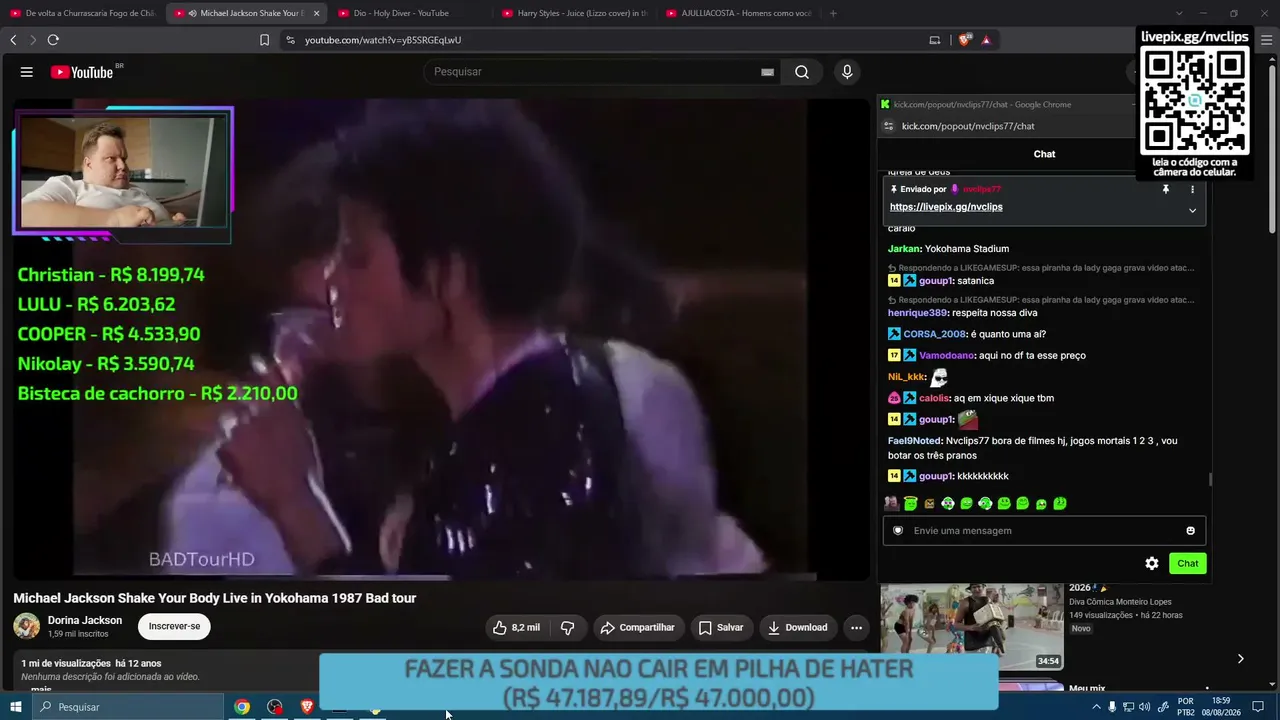Bookmark this page with the bookmark icon
Image resolution: width=1280 pixels, height=720 pixels.
tap(264, 40)
